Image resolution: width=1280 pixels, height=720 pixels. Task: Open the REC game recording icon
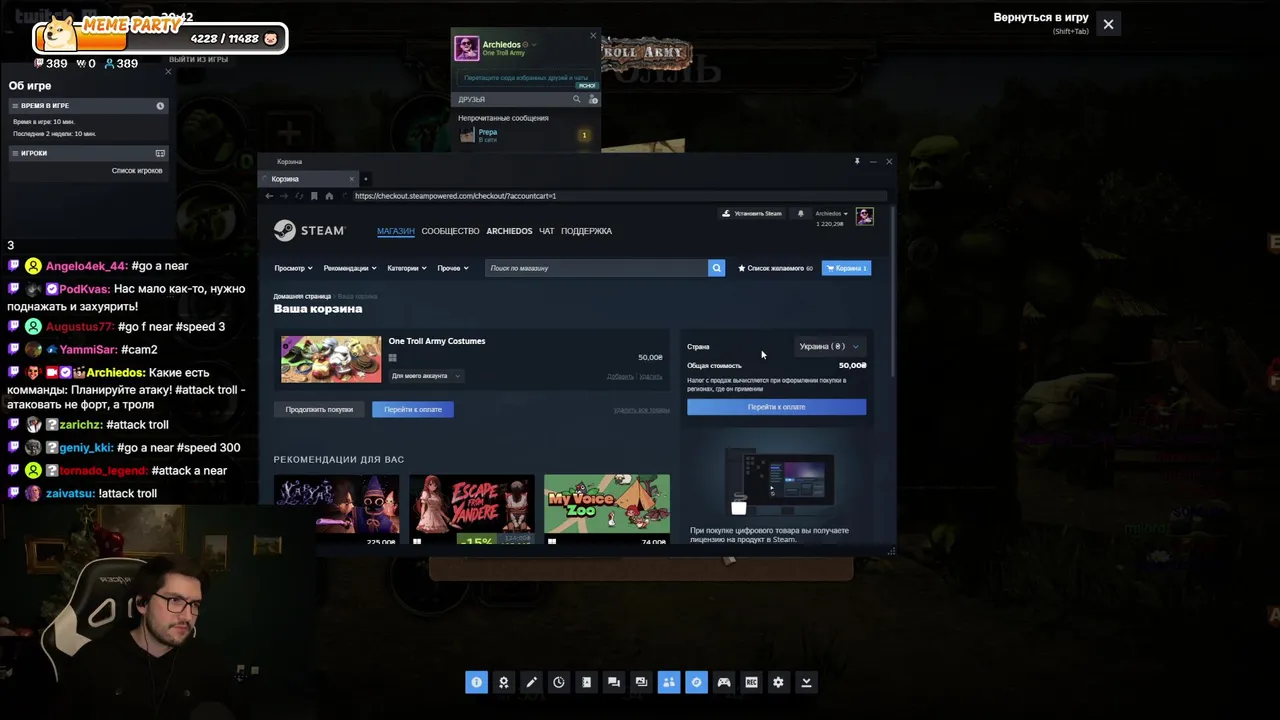point(751,682)
